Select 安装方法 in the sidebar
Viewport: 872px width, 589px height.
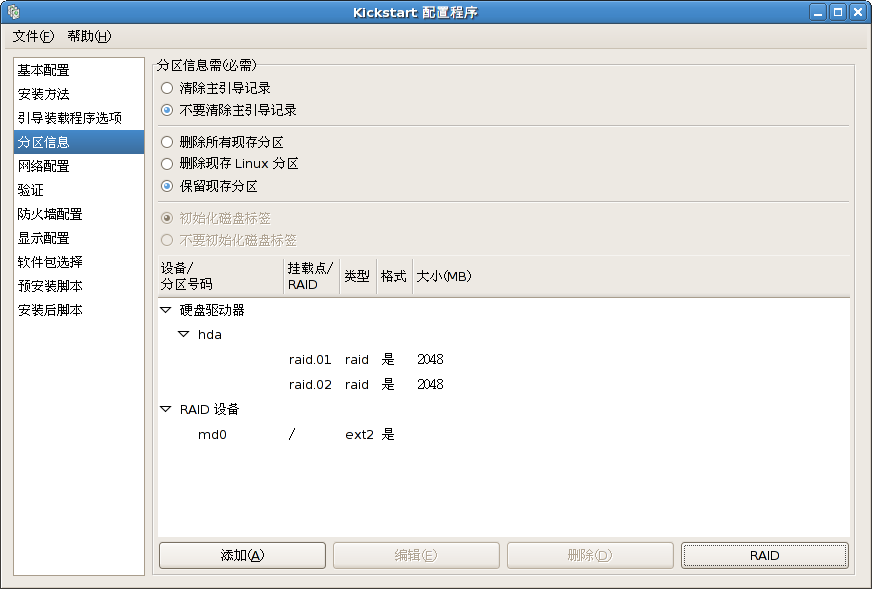pyautogui.click(x=78, y=94)
